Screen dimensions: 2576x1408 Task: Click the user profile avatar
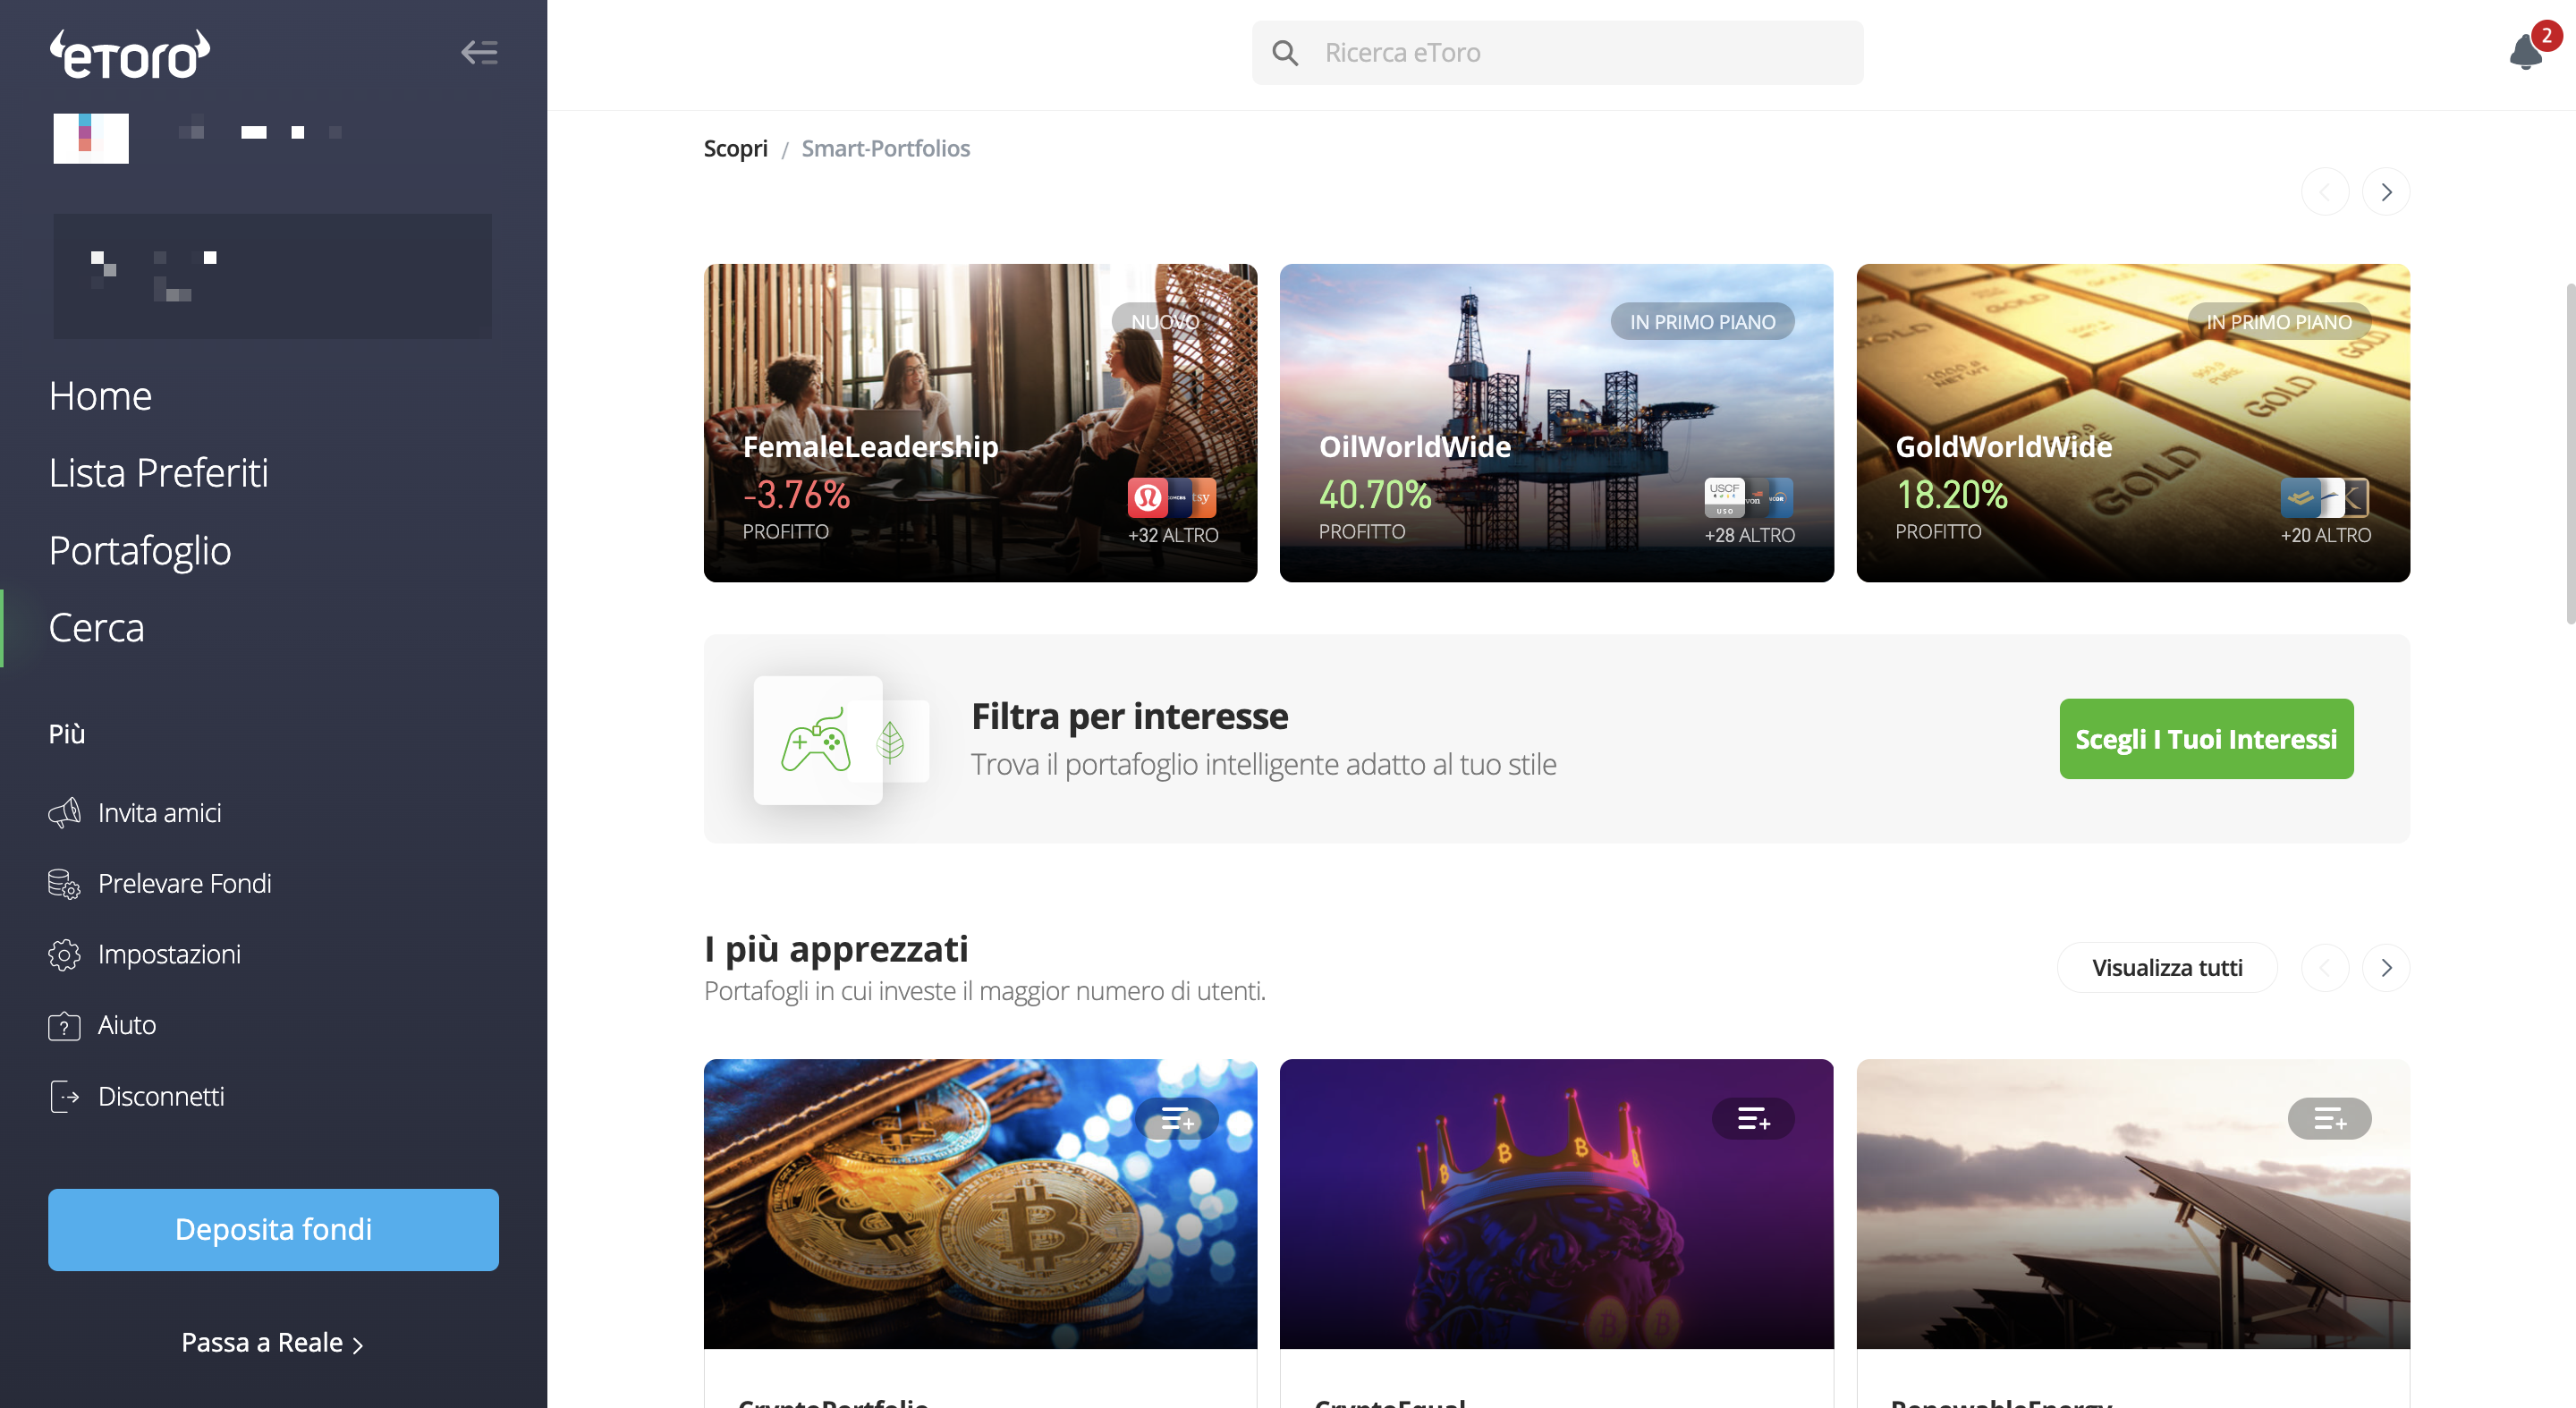click(x=91, y=138)
